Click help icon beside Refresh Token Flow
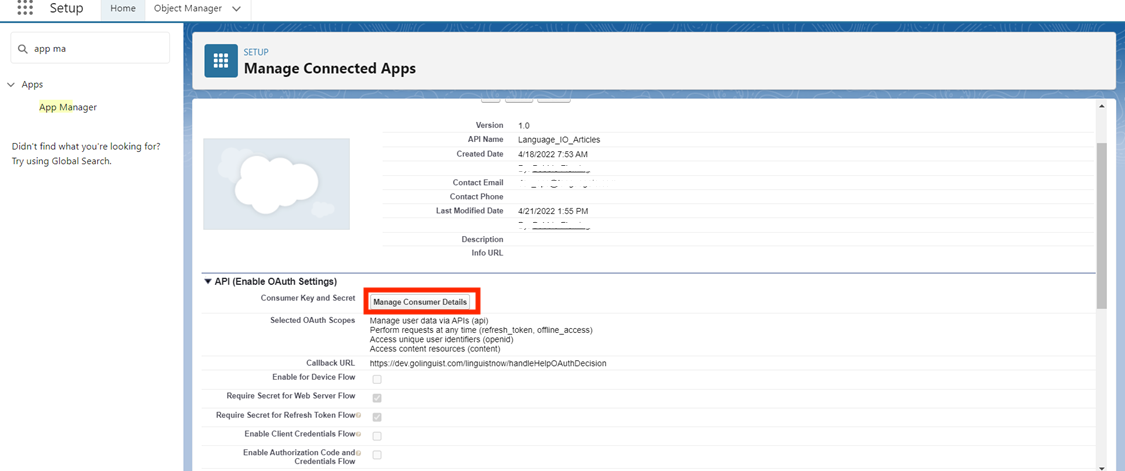Image resolution: width=1125 pixels, height=471 pixels. (358, 416)
